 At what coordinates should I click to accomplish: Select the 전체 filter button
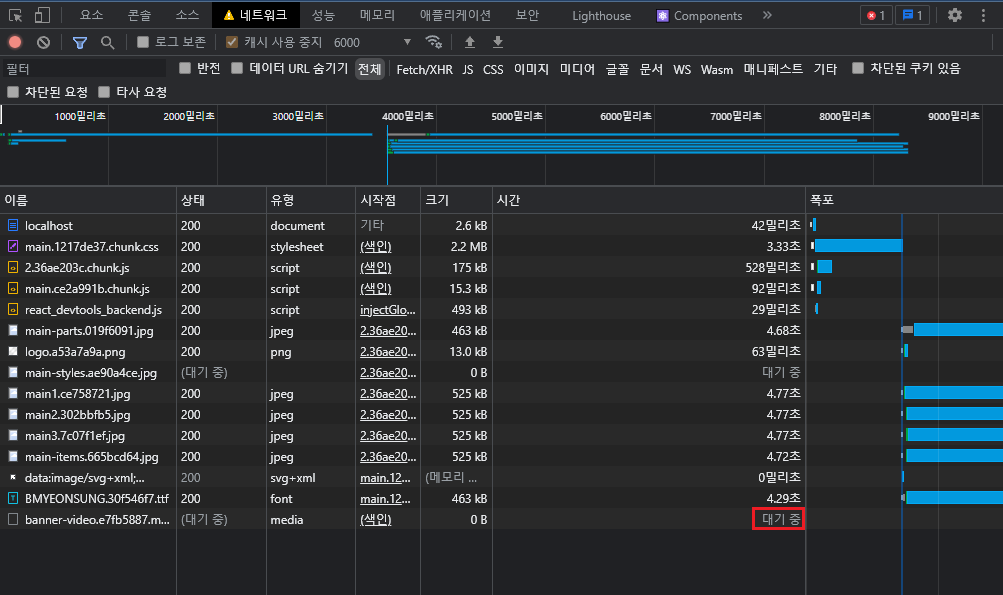369,69
